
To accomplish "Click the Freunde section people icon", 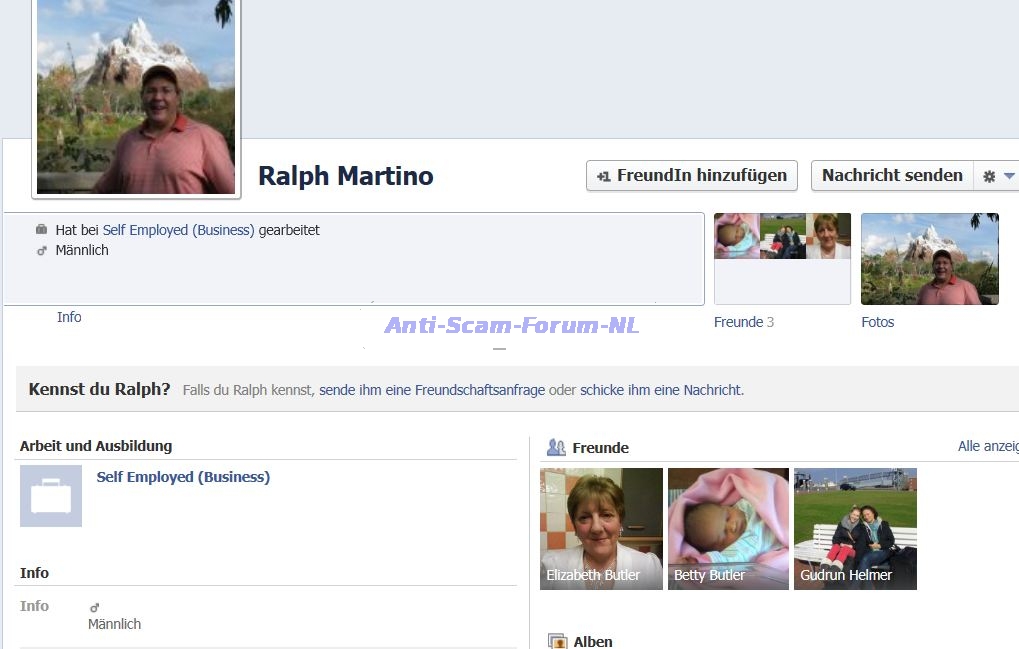I will point(556,447).
